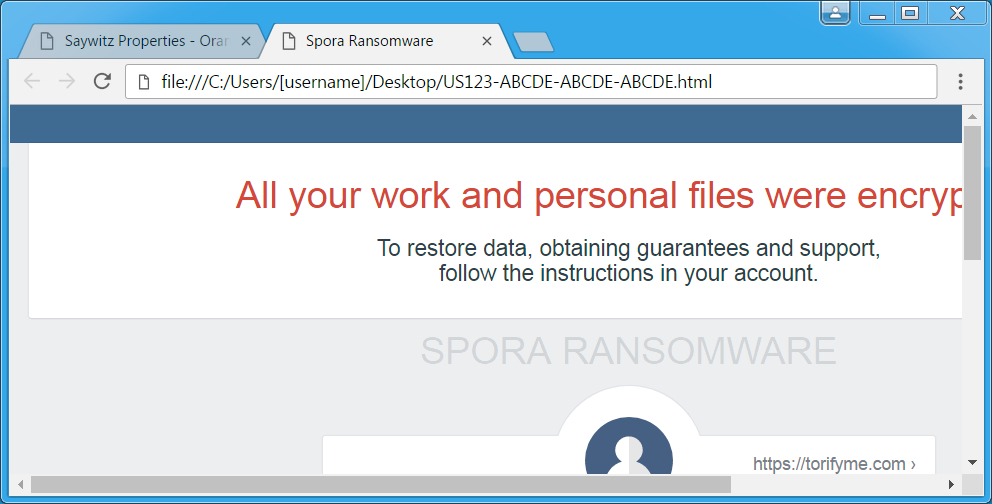The width and height of the screenshot is (992, 504).
Task: Click the vertical scrollbar up arrow
Action: (x=972, y=116)
